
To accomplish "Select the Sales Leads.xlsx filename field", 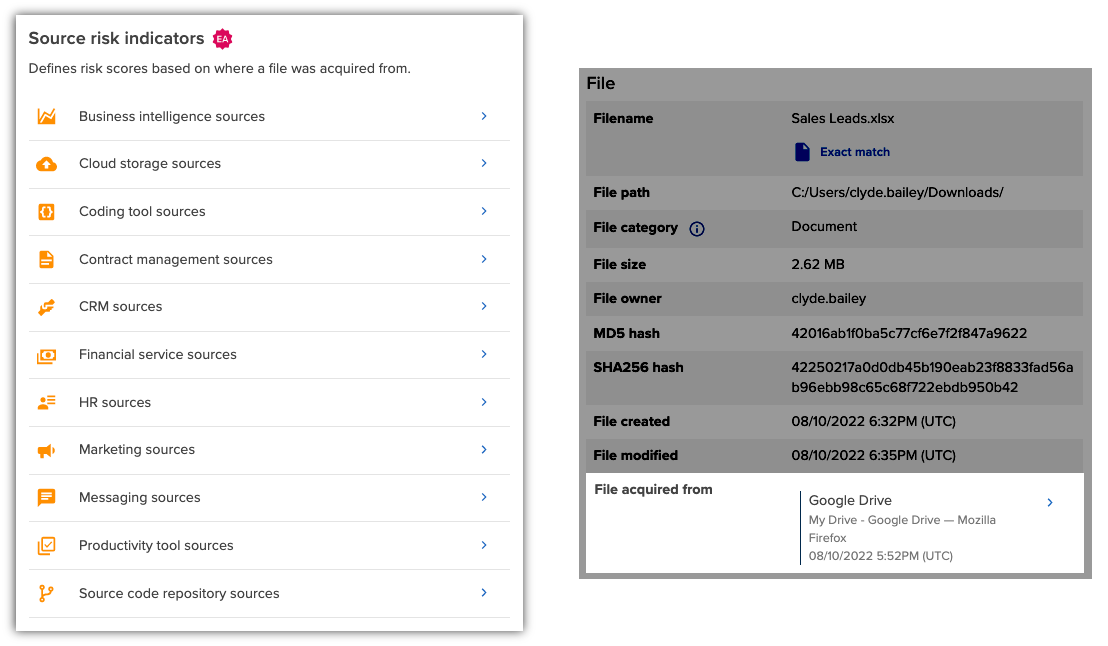I will (841, 118).
